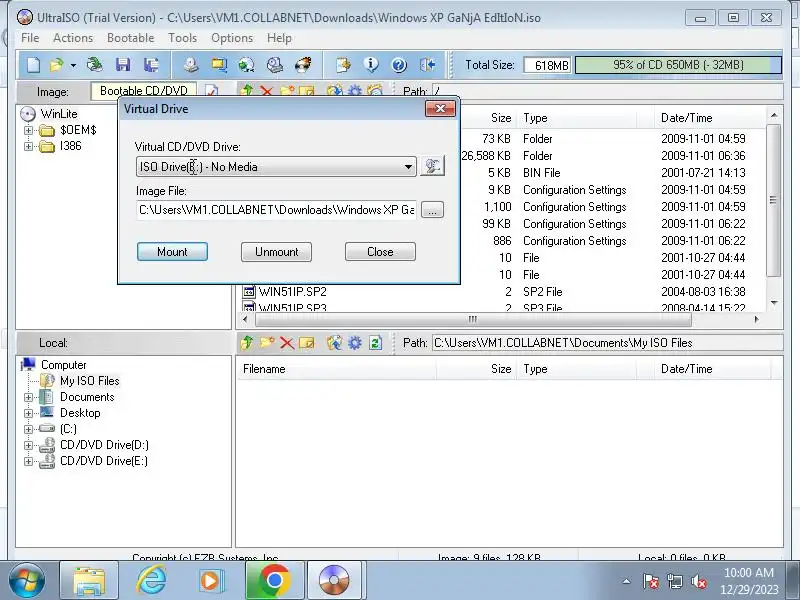
Task: Click the Add Files toolbar icon
Action: [x=343, y=65]
